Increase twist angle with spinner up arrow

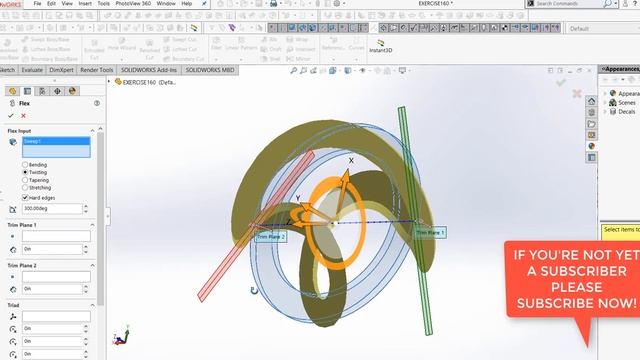pos(86,206)
